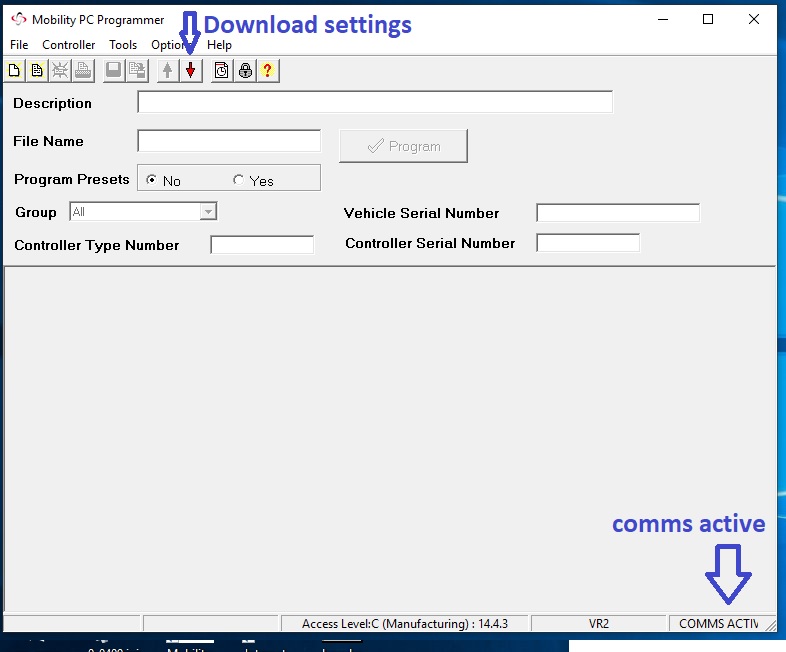Click the floppy disk save icon
This screenshot has width=786, height=652.
[113, 70]
